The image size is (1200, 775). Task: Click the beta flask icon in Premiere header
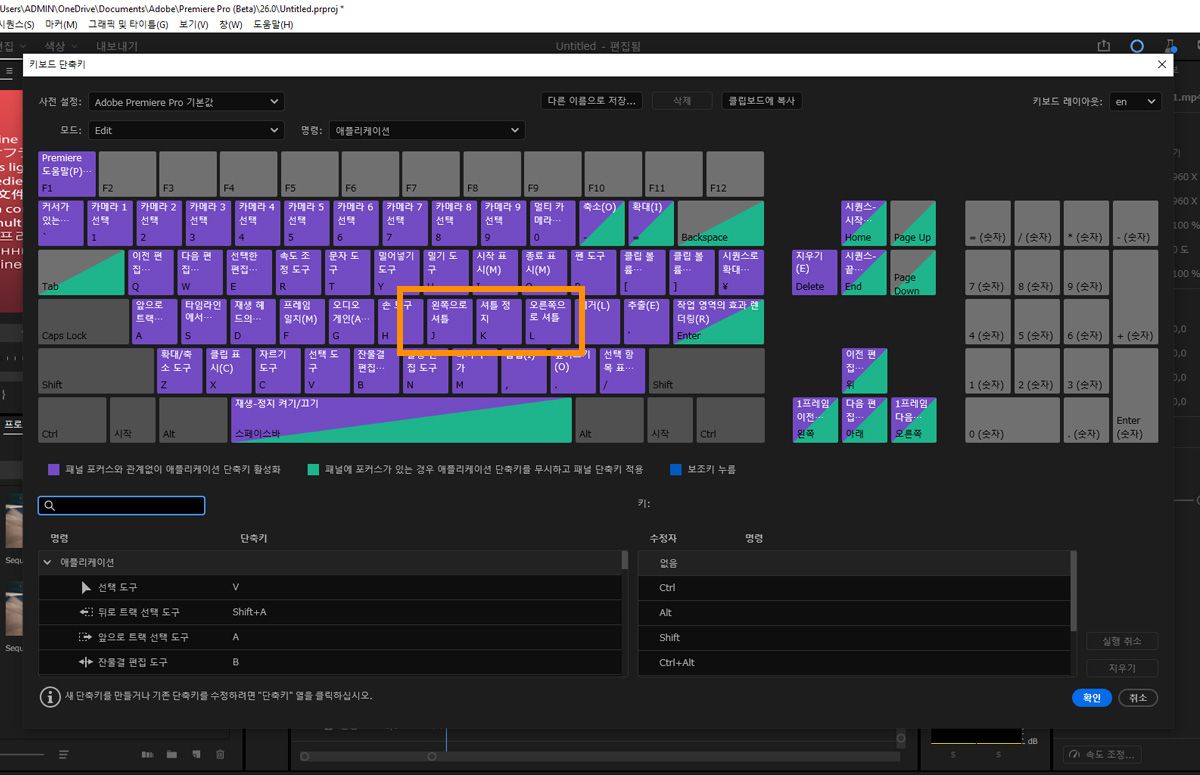pyautogui.click(x=1170, y=46)
